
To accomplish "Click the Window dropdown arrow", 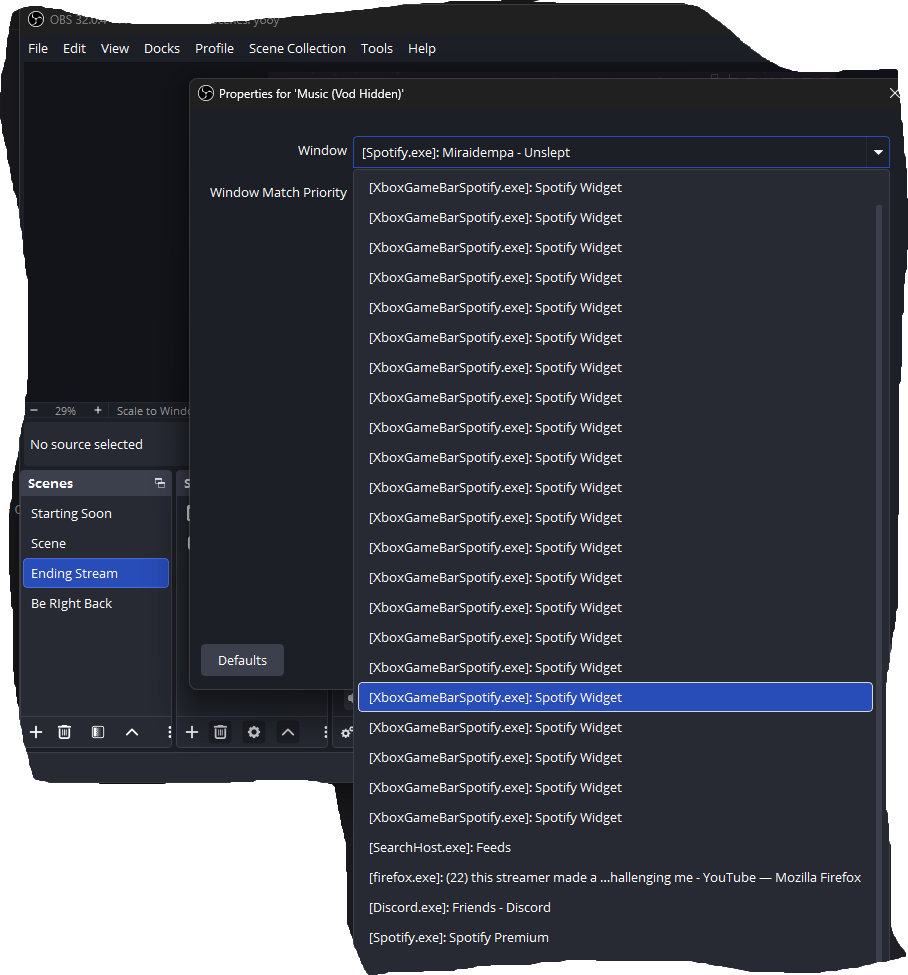I will coord(878,152).
